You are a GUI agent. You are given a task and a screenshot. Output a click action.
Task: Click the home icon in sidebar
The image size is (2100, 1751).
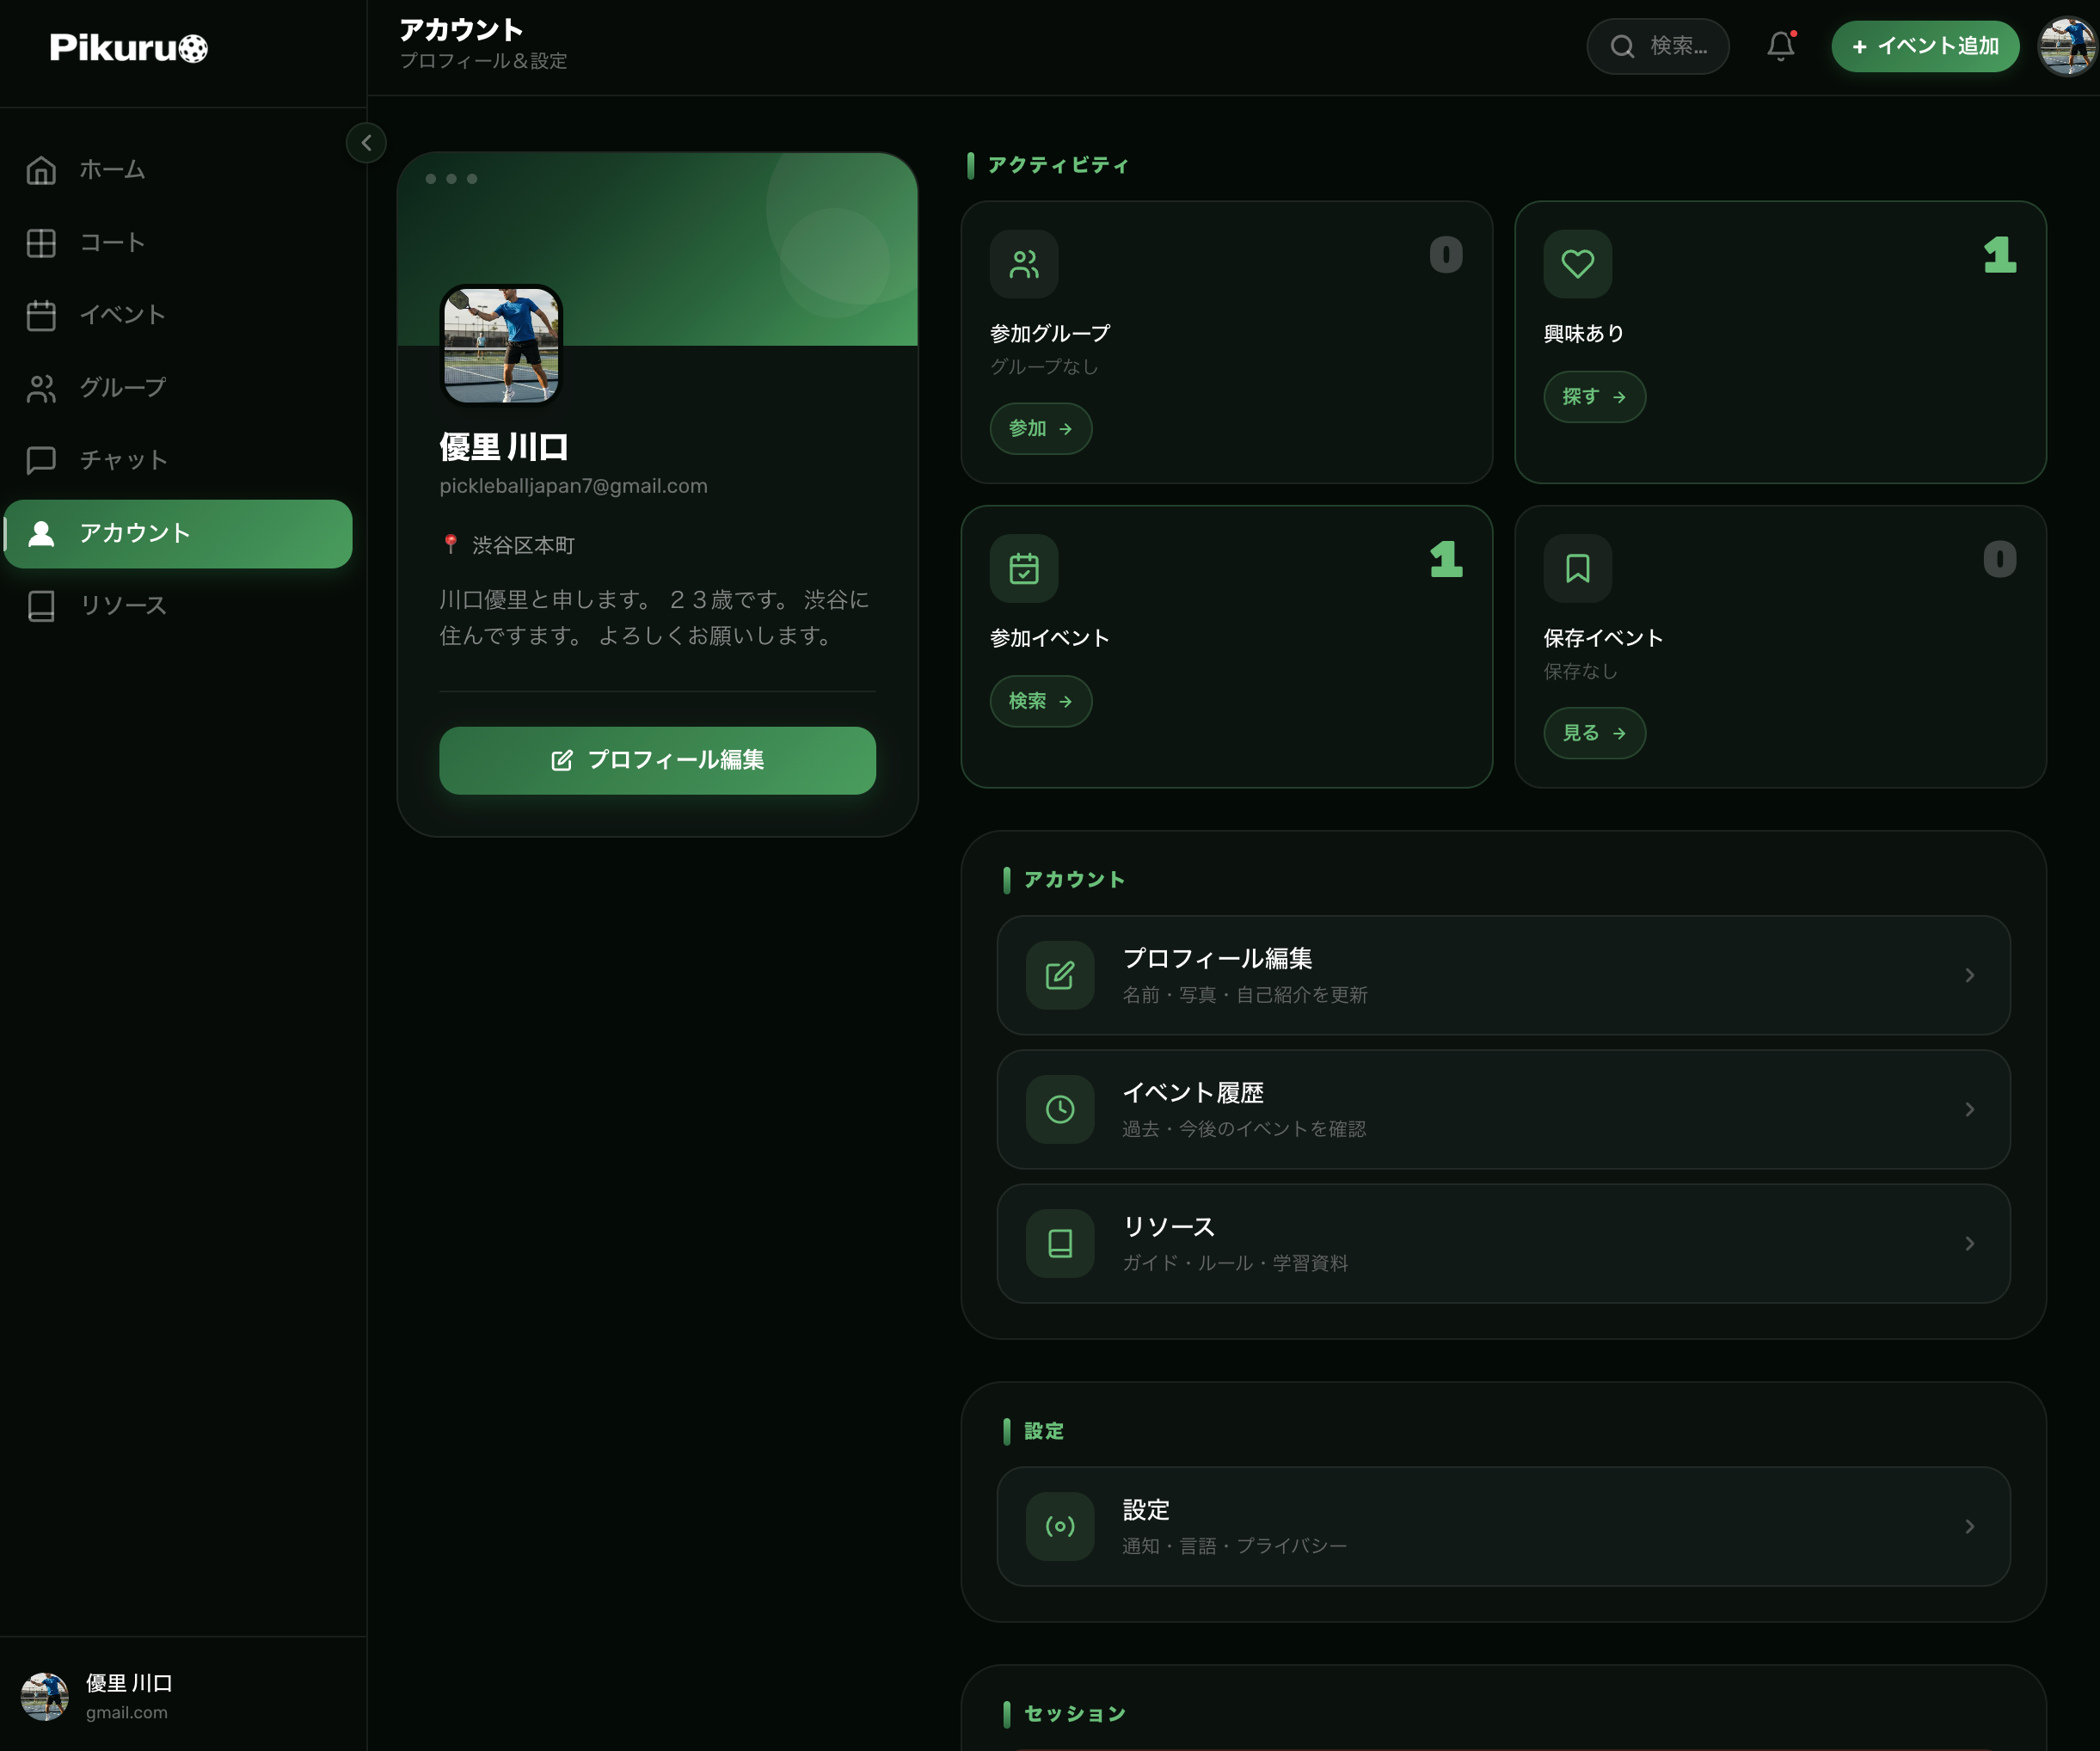(41, 170)
